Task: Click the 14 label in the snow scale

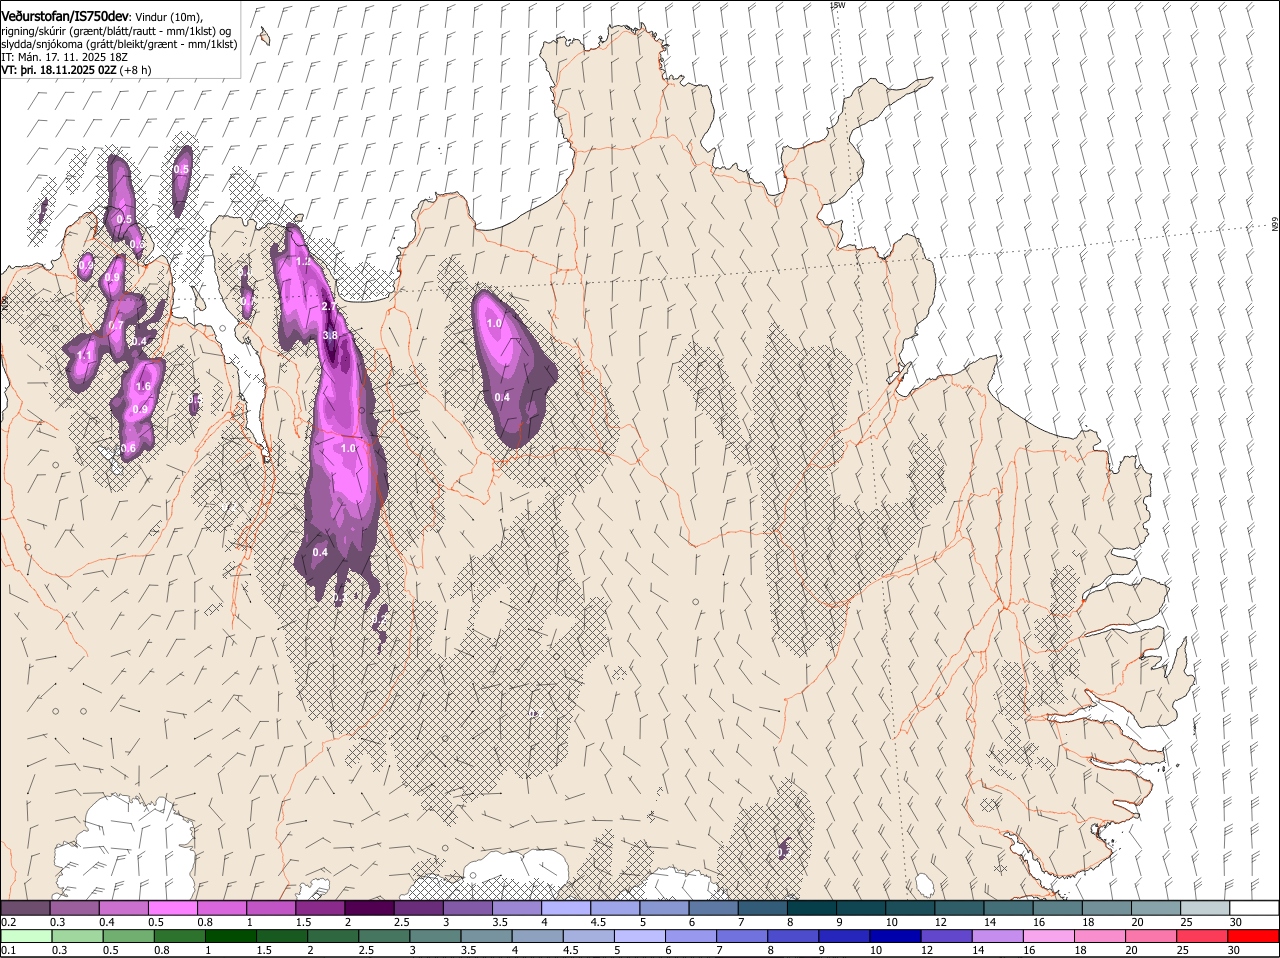Action: 990,921
